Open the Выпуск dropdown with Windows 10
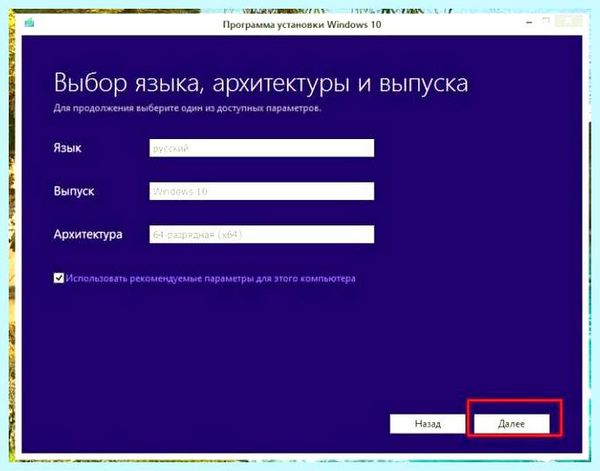 262,191
